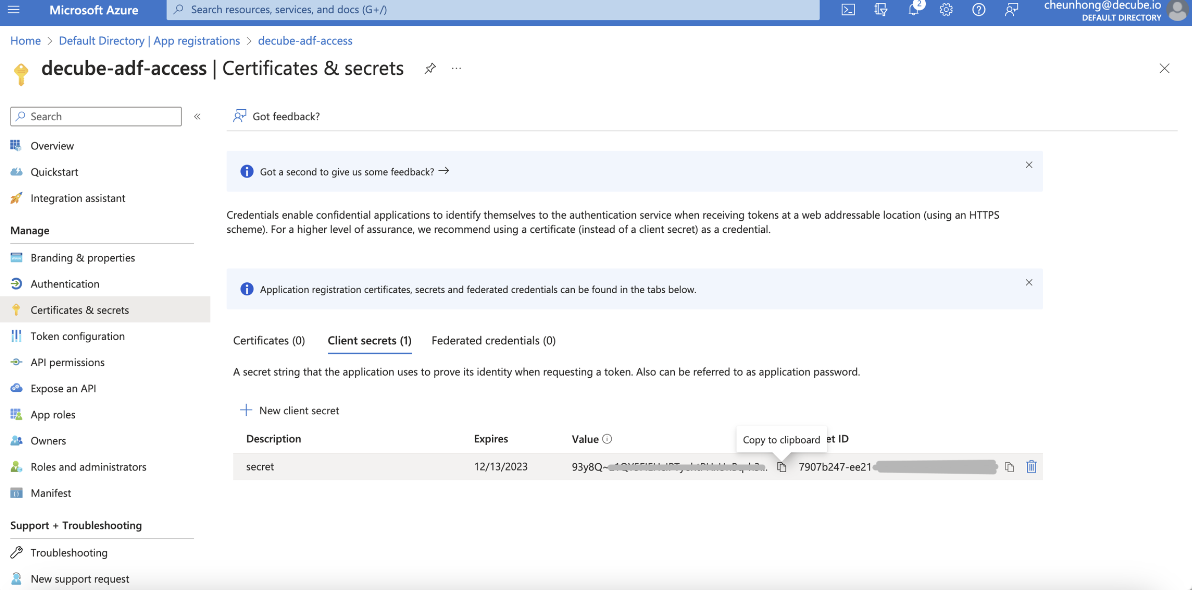Screen dimensions: 1192x590
Task: Collapse the left sidebar with double chevron
Action: coord(197,117)
